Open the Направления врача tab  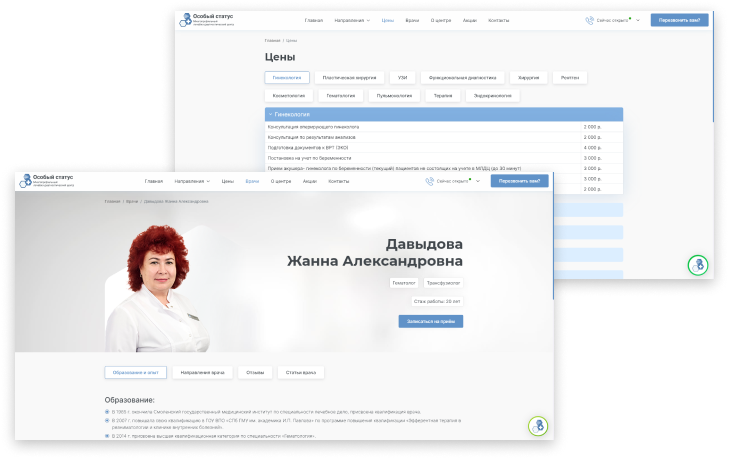(x=202, y=372)
